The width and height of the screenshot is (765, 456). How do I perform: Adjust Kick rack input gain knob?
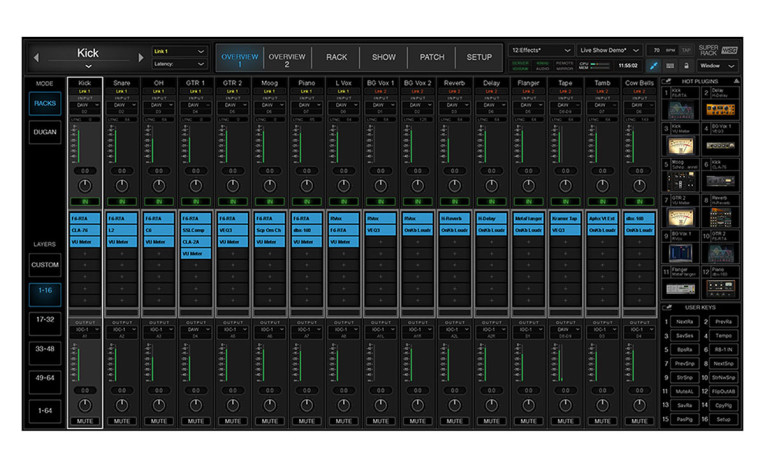click(85, 185)
